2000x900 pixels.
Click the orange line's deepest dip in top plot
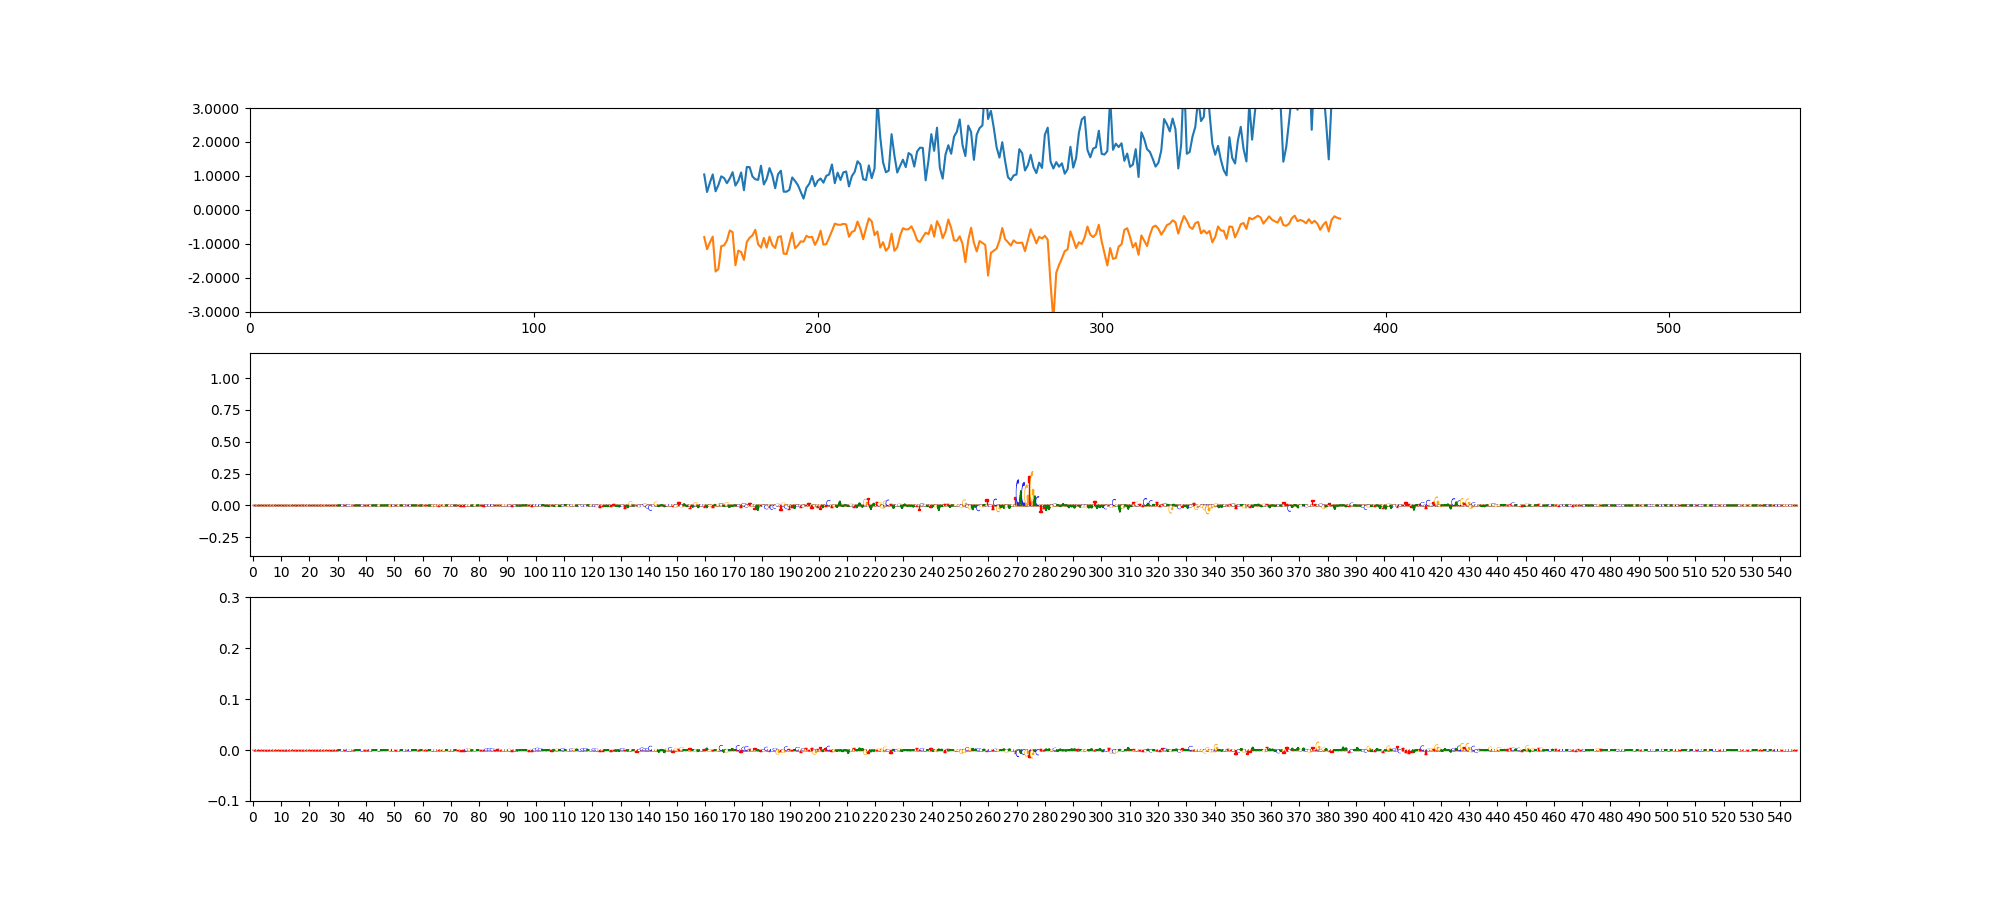tap(1052, 309)
